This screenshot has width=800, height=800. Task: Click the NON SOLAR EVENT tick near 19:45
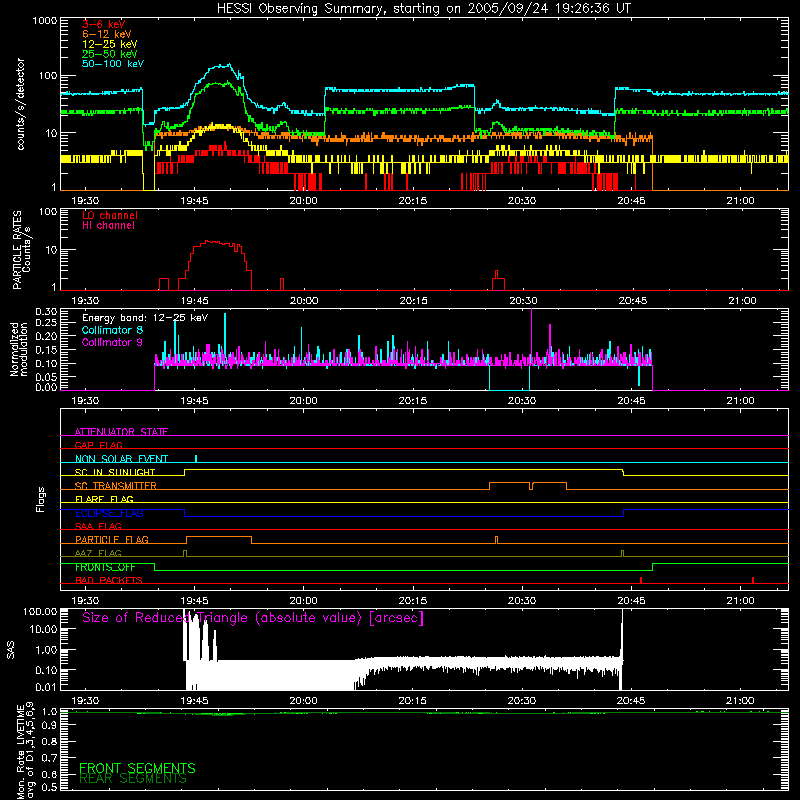tap(196, 458)
